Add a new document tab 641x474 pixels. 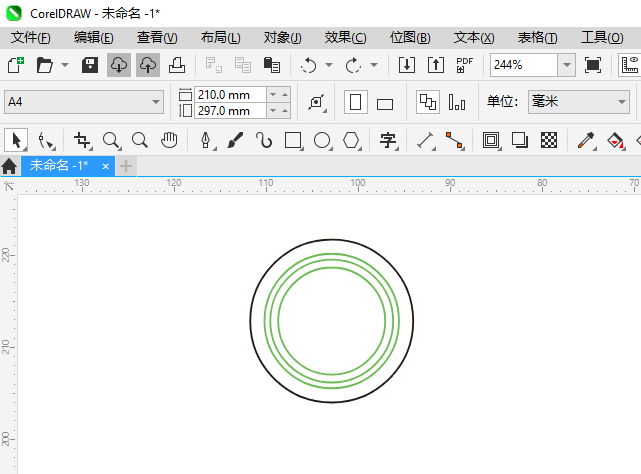[x=126, y=166]
